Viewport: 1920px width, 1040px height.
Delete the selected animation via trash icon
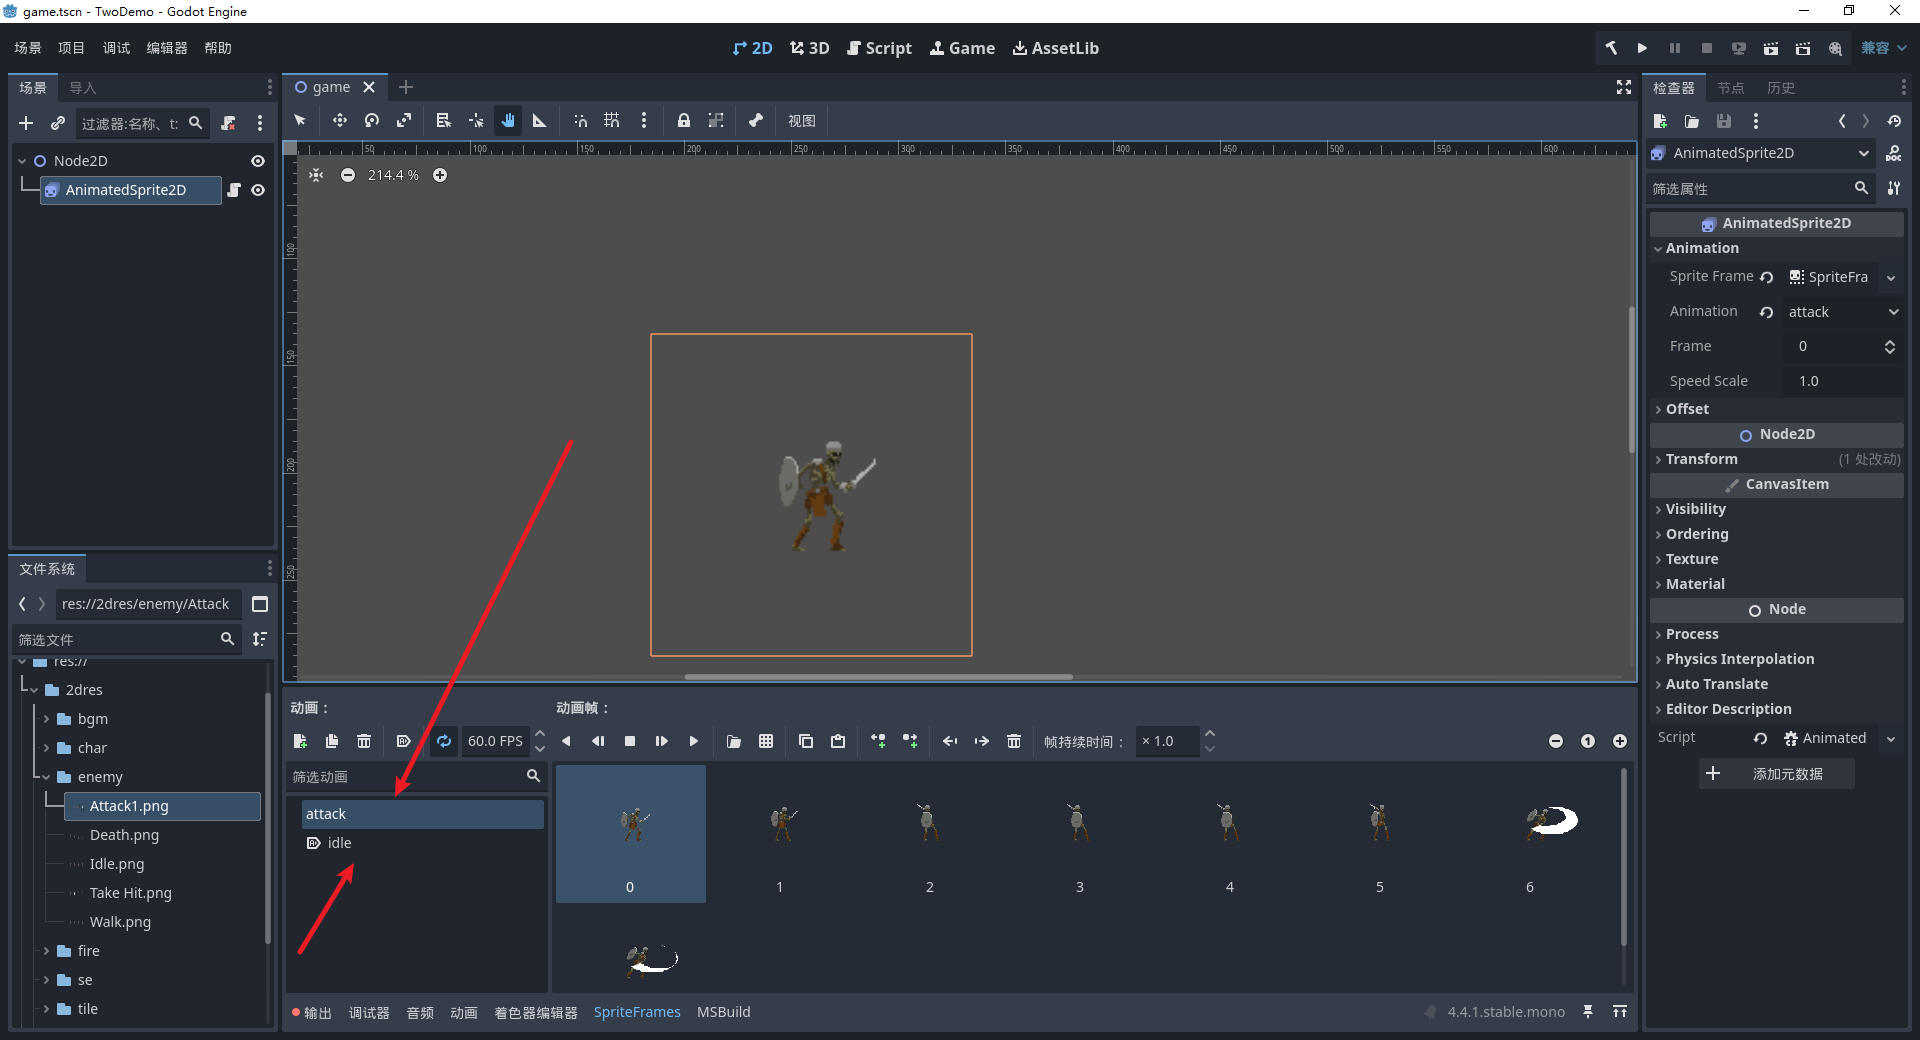[364, 741]
